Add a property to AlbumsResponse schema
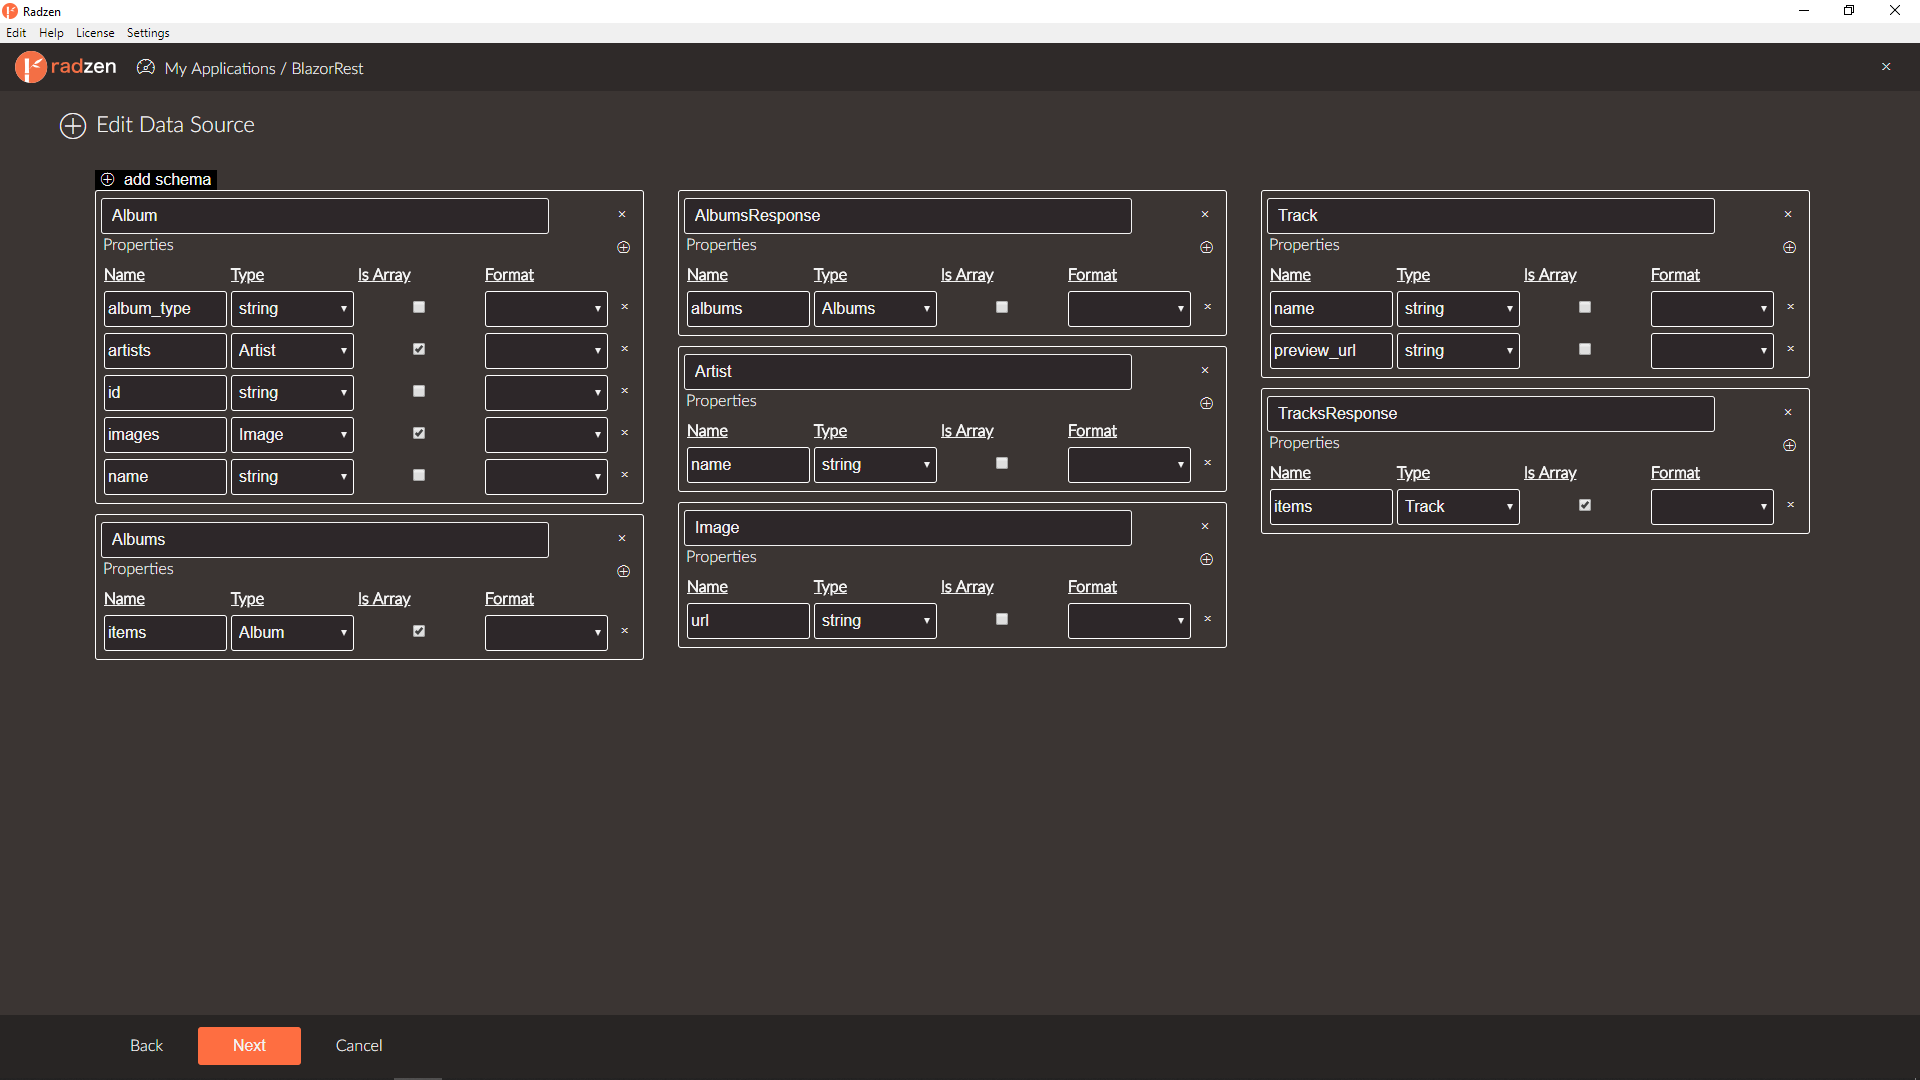 (1207, 247)
